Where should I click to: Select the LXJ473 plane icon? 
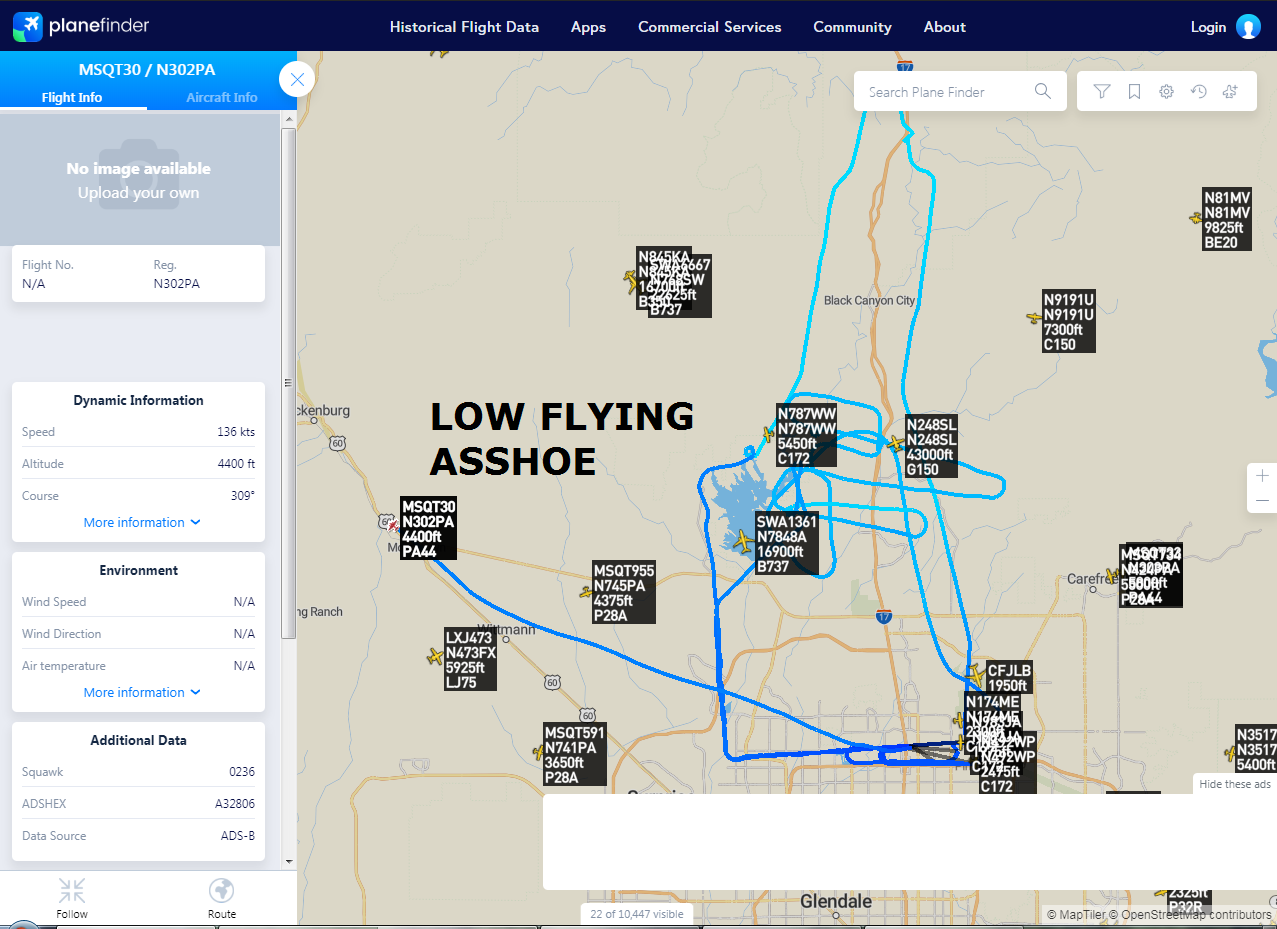(x=435, y=656)
